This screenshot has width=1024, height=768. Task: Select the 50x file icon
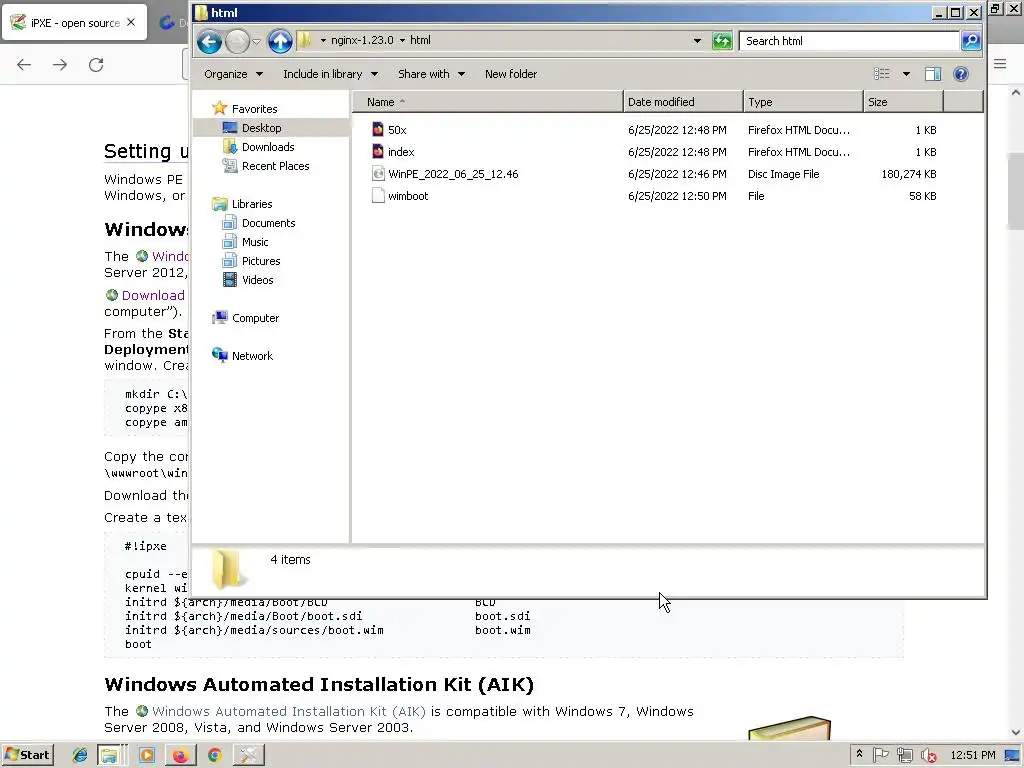click(x=378, y=129)
